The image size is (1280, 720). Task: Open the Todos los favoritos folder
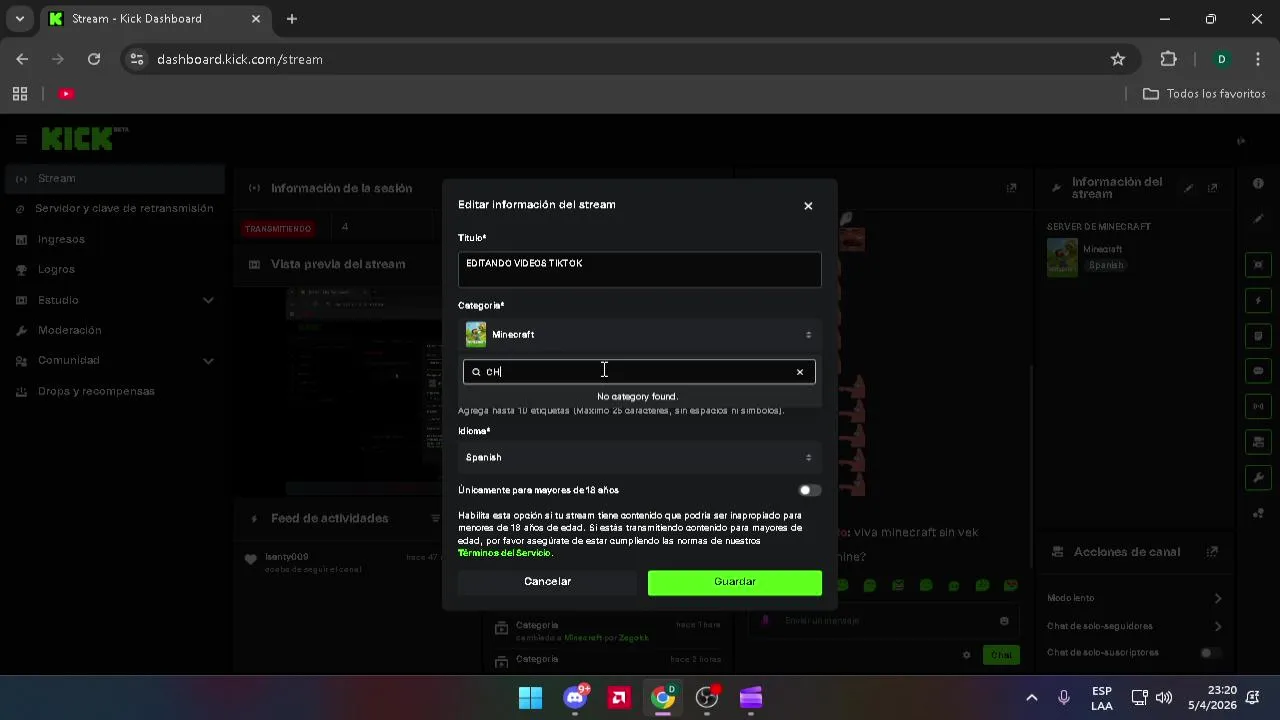(1204, 93)
